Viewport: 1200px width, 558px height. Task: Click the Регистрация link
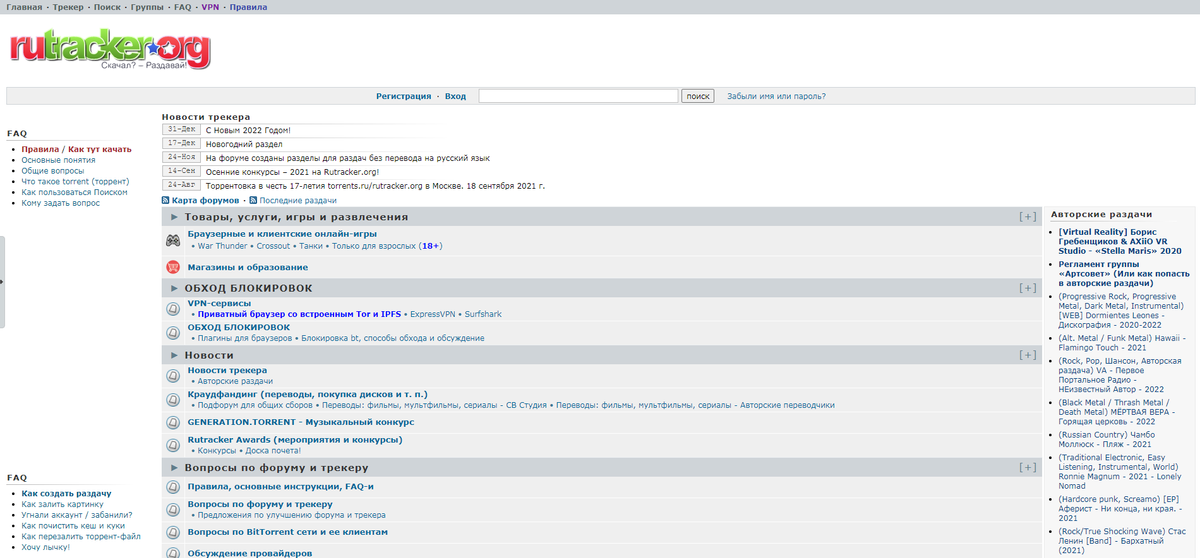pyautogui.click(x=403, y=97)
